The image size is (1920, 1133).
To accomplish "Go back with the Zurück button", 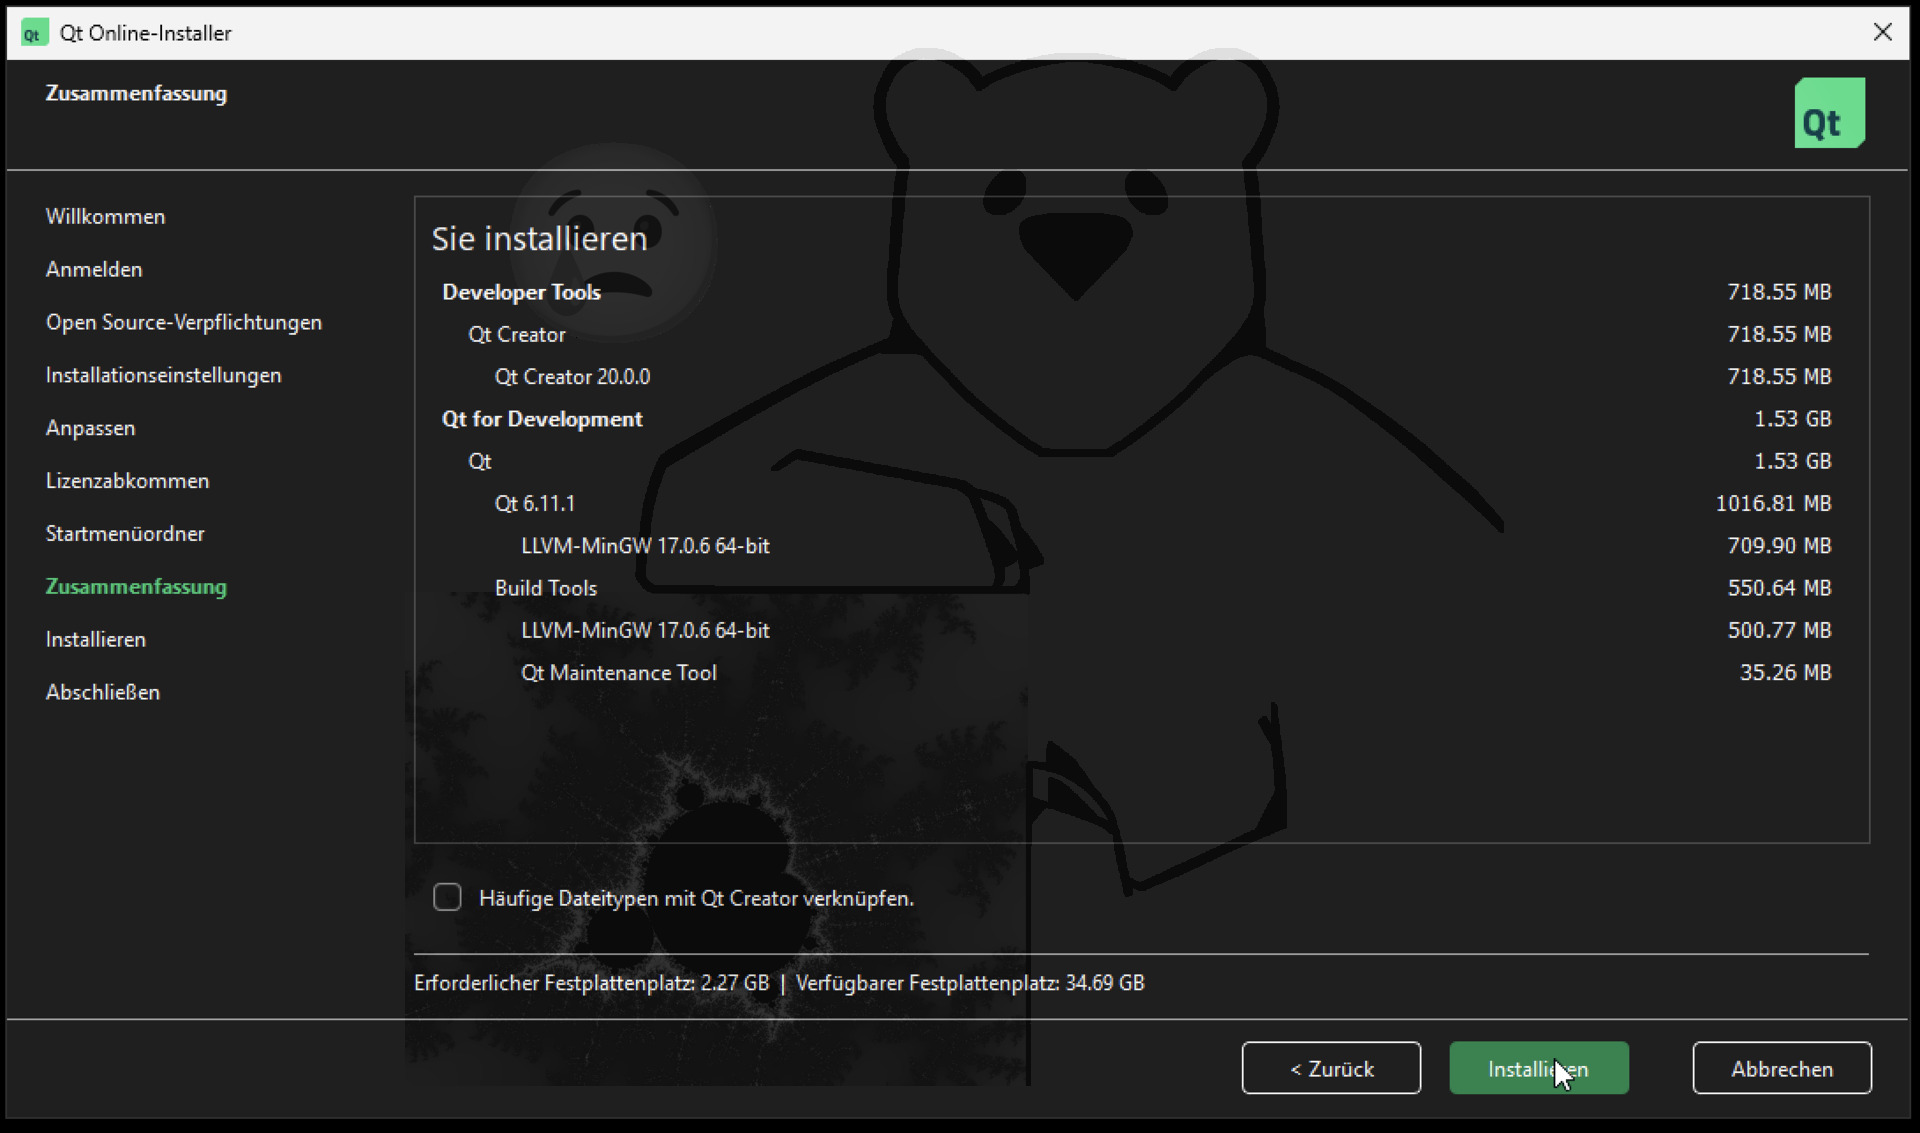I will [x=1331, y=1068].
